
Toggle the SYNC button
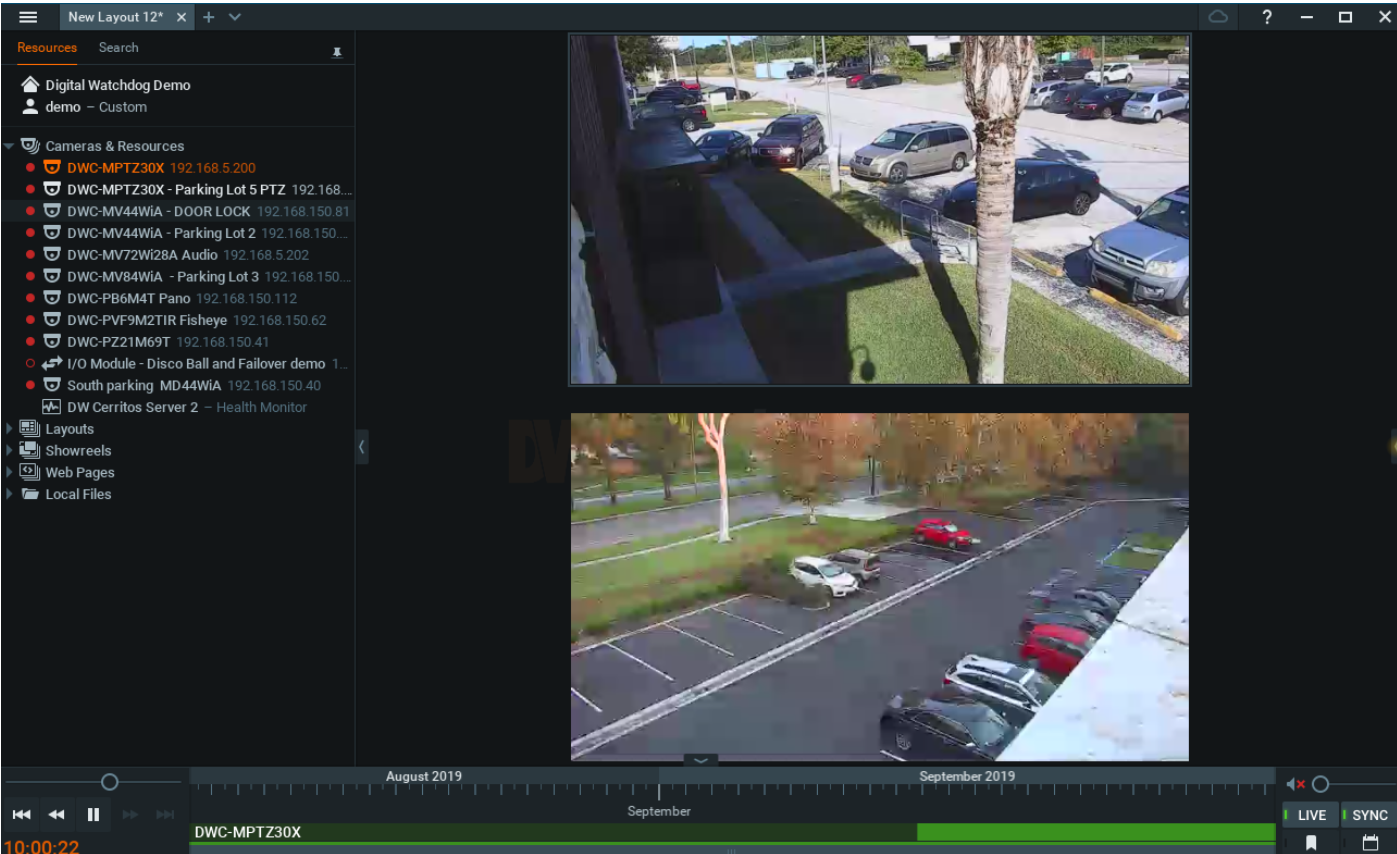pos(1369,815)
